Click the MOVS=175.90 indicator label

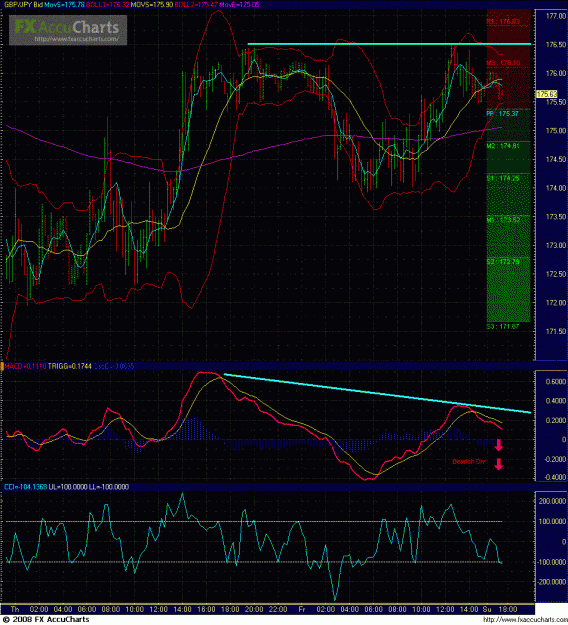(151, 4)
